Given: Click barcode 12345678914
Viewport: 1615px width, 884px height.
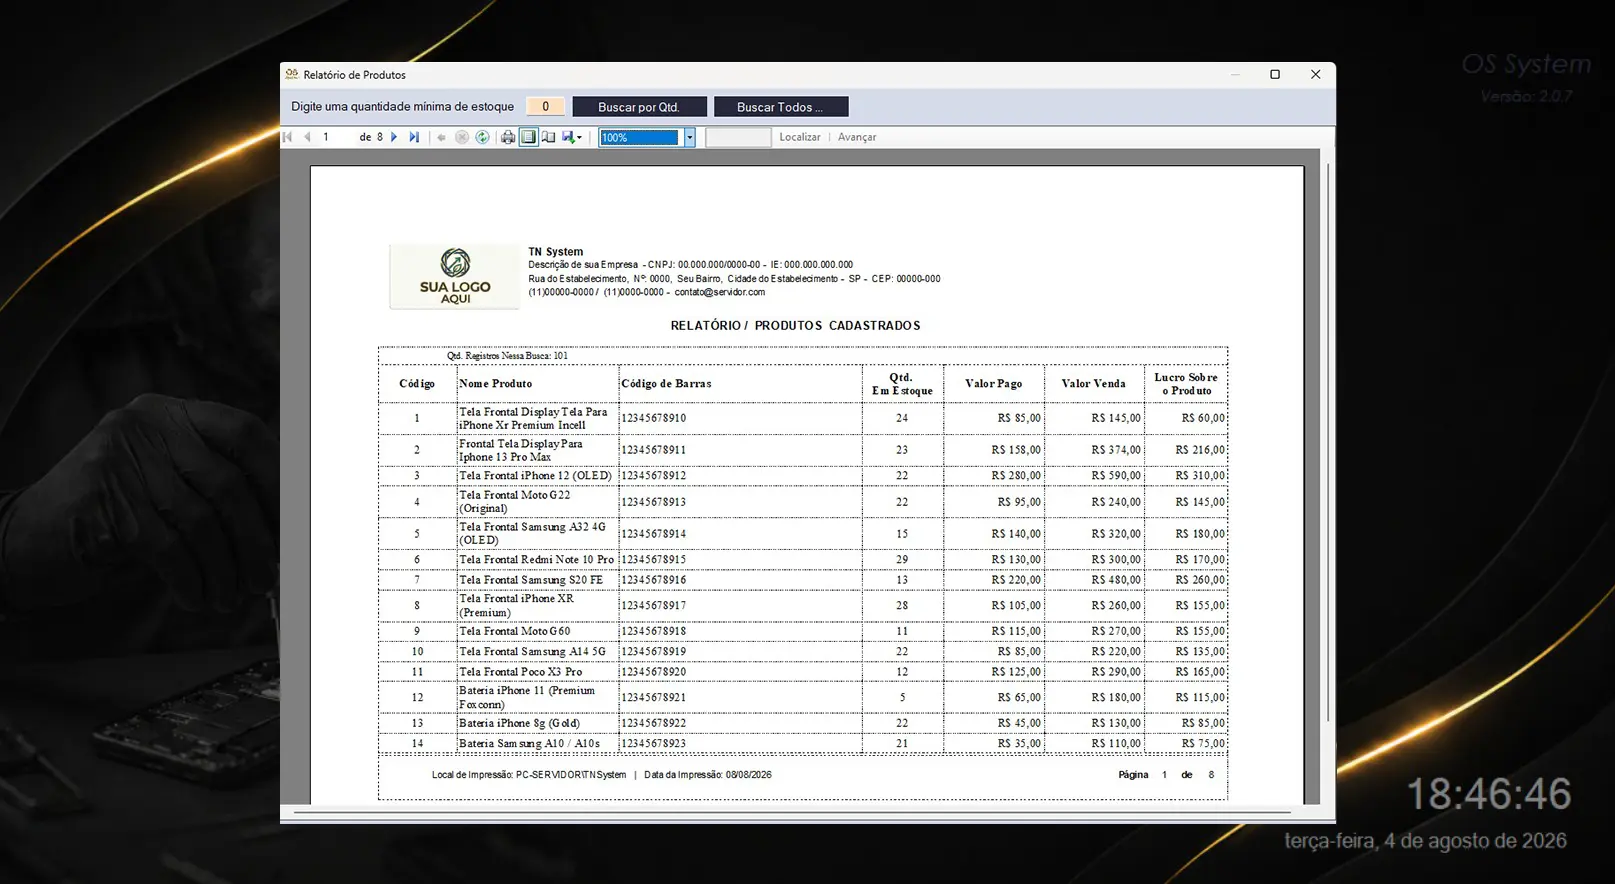Looking at the screenshot, I should pos(654,534).
